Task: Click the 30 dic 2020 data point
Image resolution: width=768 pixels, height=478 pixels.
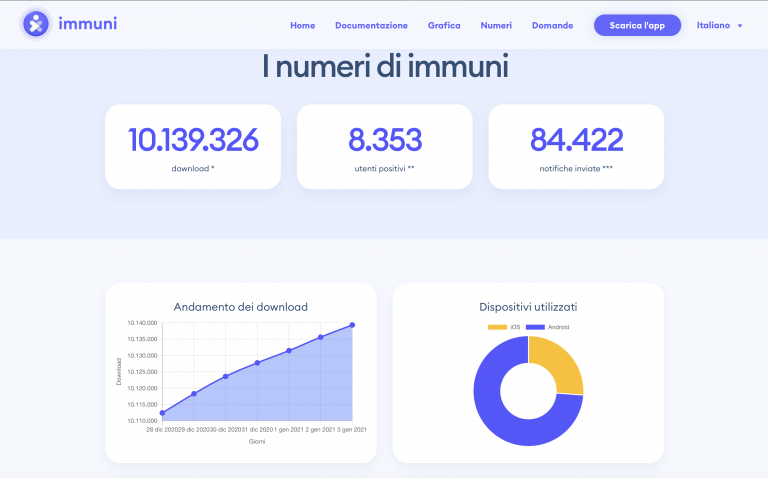Action: (226, 377)
